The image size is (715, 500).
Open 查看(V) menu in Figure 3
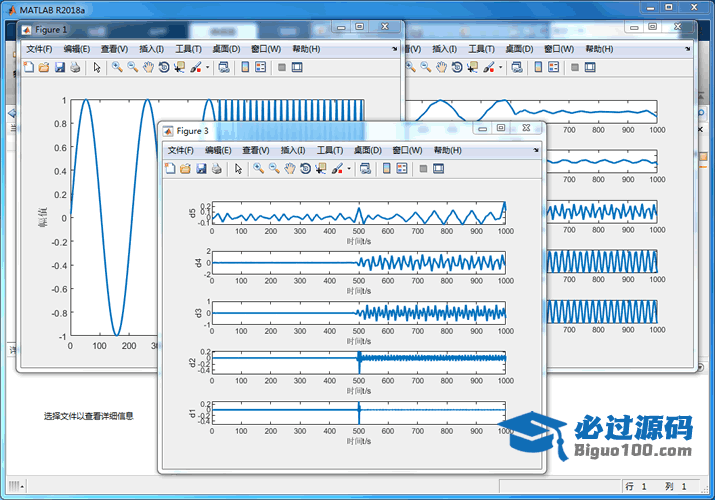click(x=255, y=150)
